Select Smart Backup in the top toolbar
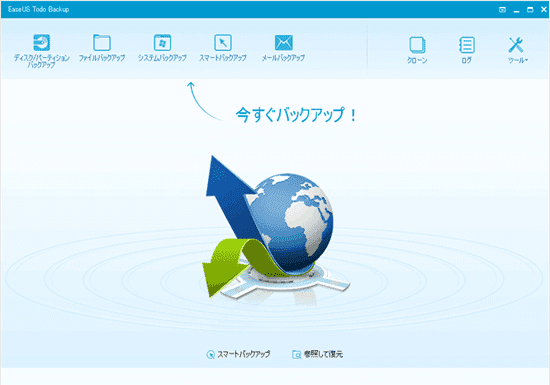 click(223, 48)
